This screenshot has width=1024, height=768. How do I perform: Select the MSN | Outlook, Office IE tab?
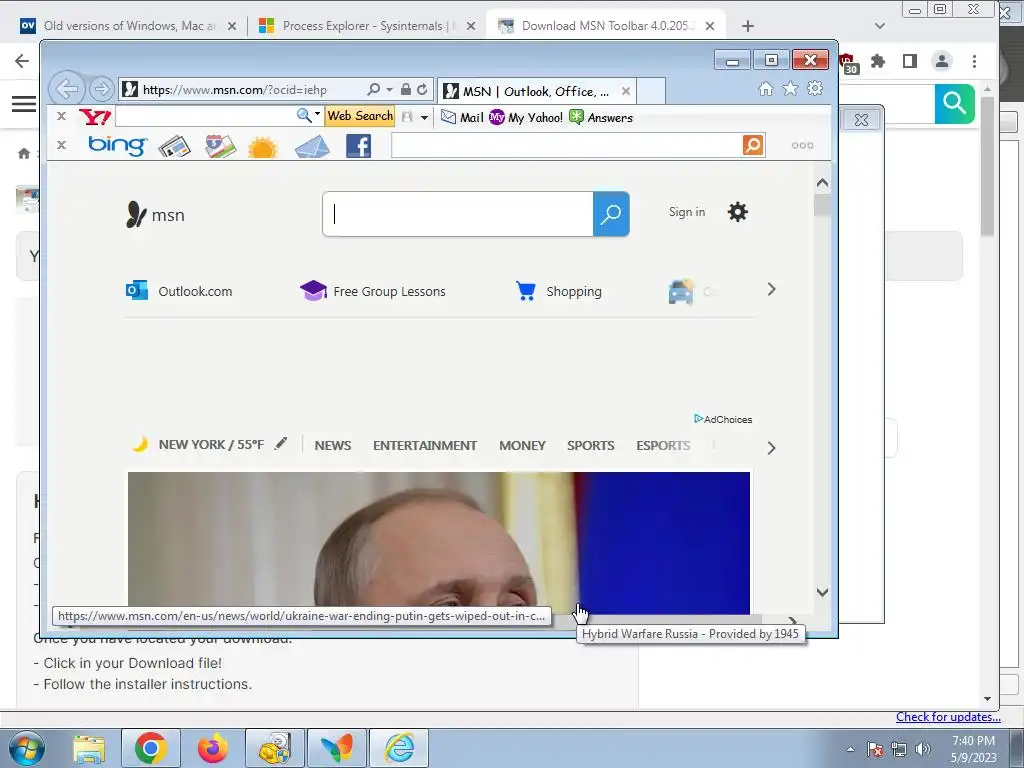tap(536, 91)
